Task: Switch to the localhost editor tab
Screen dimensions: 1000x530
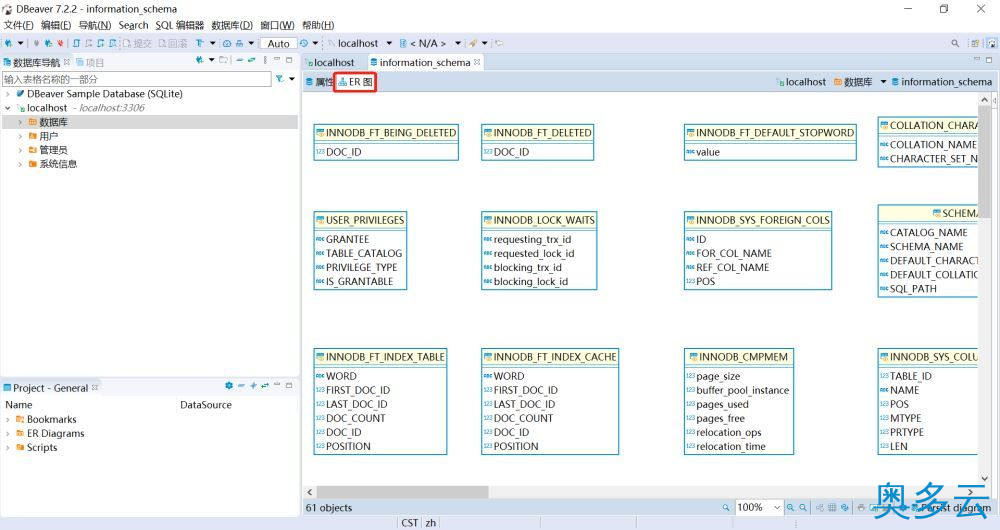Action: 330,63
